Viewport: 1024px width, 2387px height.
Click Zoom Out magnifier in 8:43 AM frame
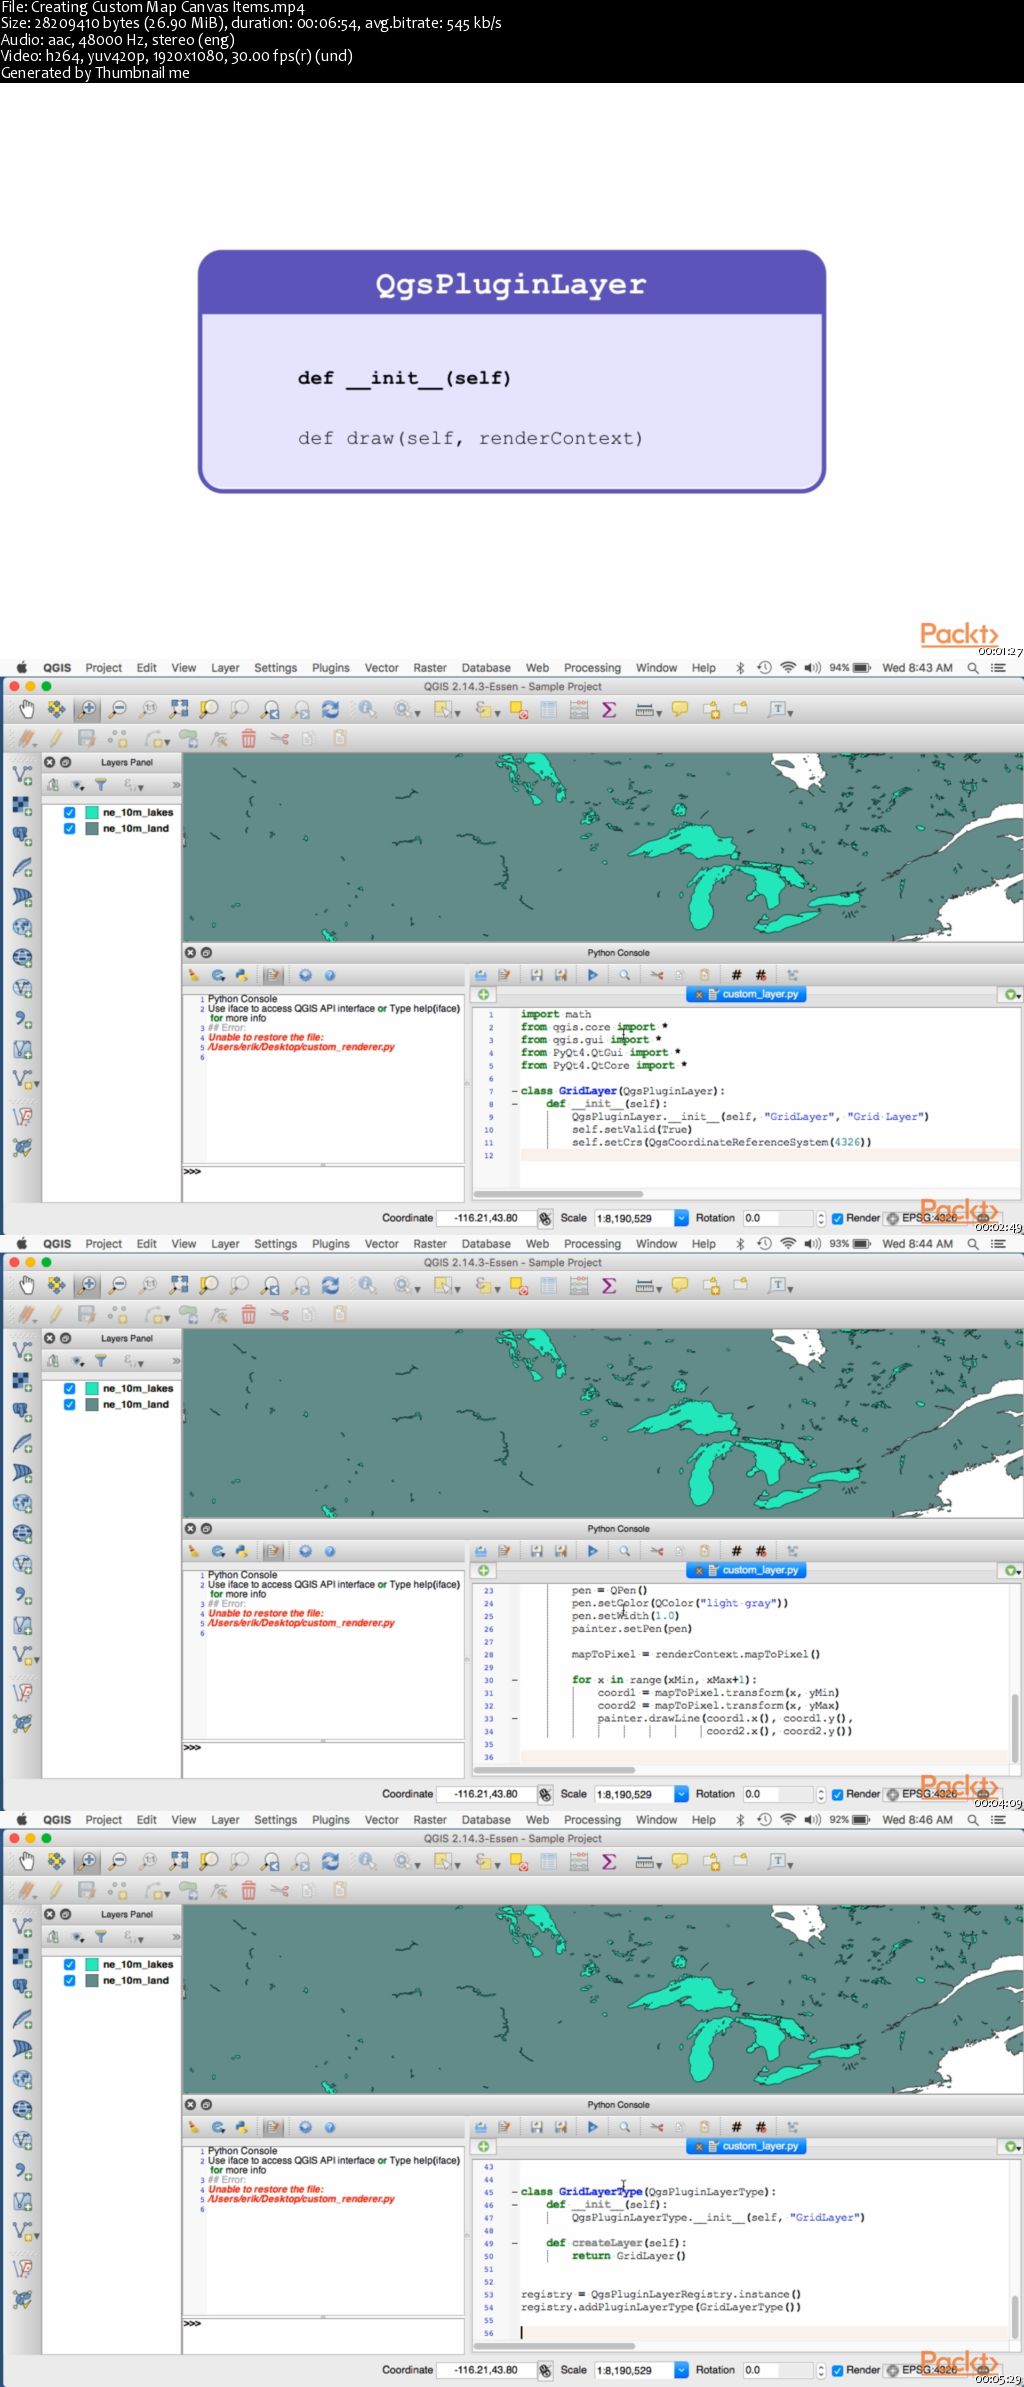(118, 710)
